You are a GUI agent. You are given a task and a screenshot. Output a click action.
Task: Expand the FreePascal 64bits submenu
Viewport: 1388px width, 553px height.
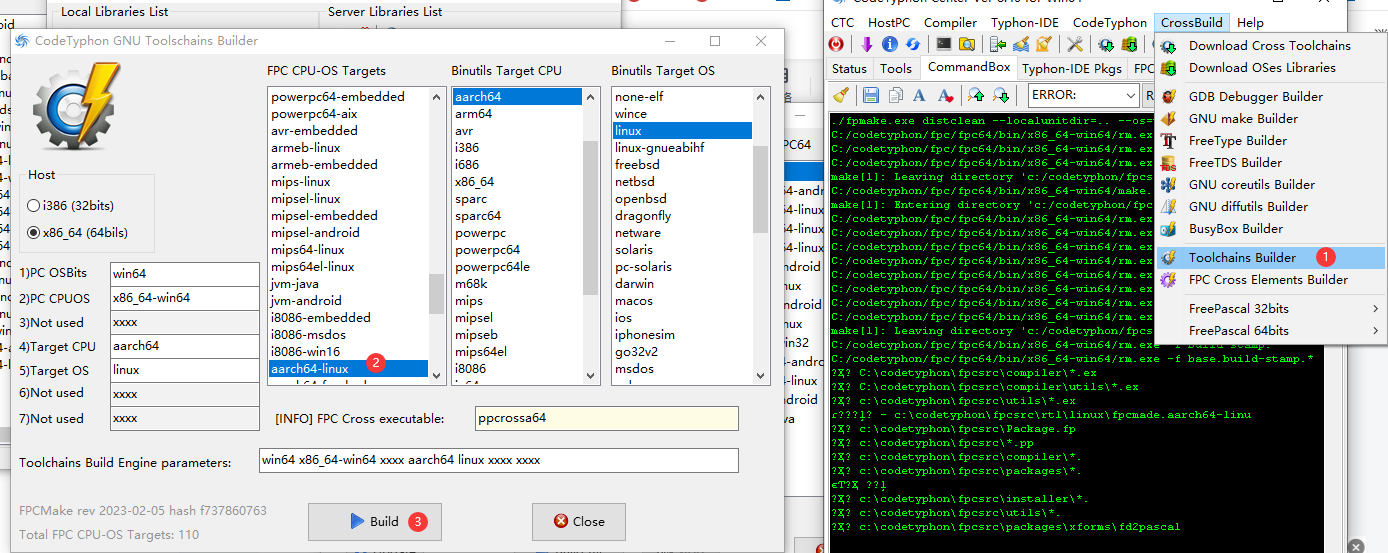click(1270, 330)
